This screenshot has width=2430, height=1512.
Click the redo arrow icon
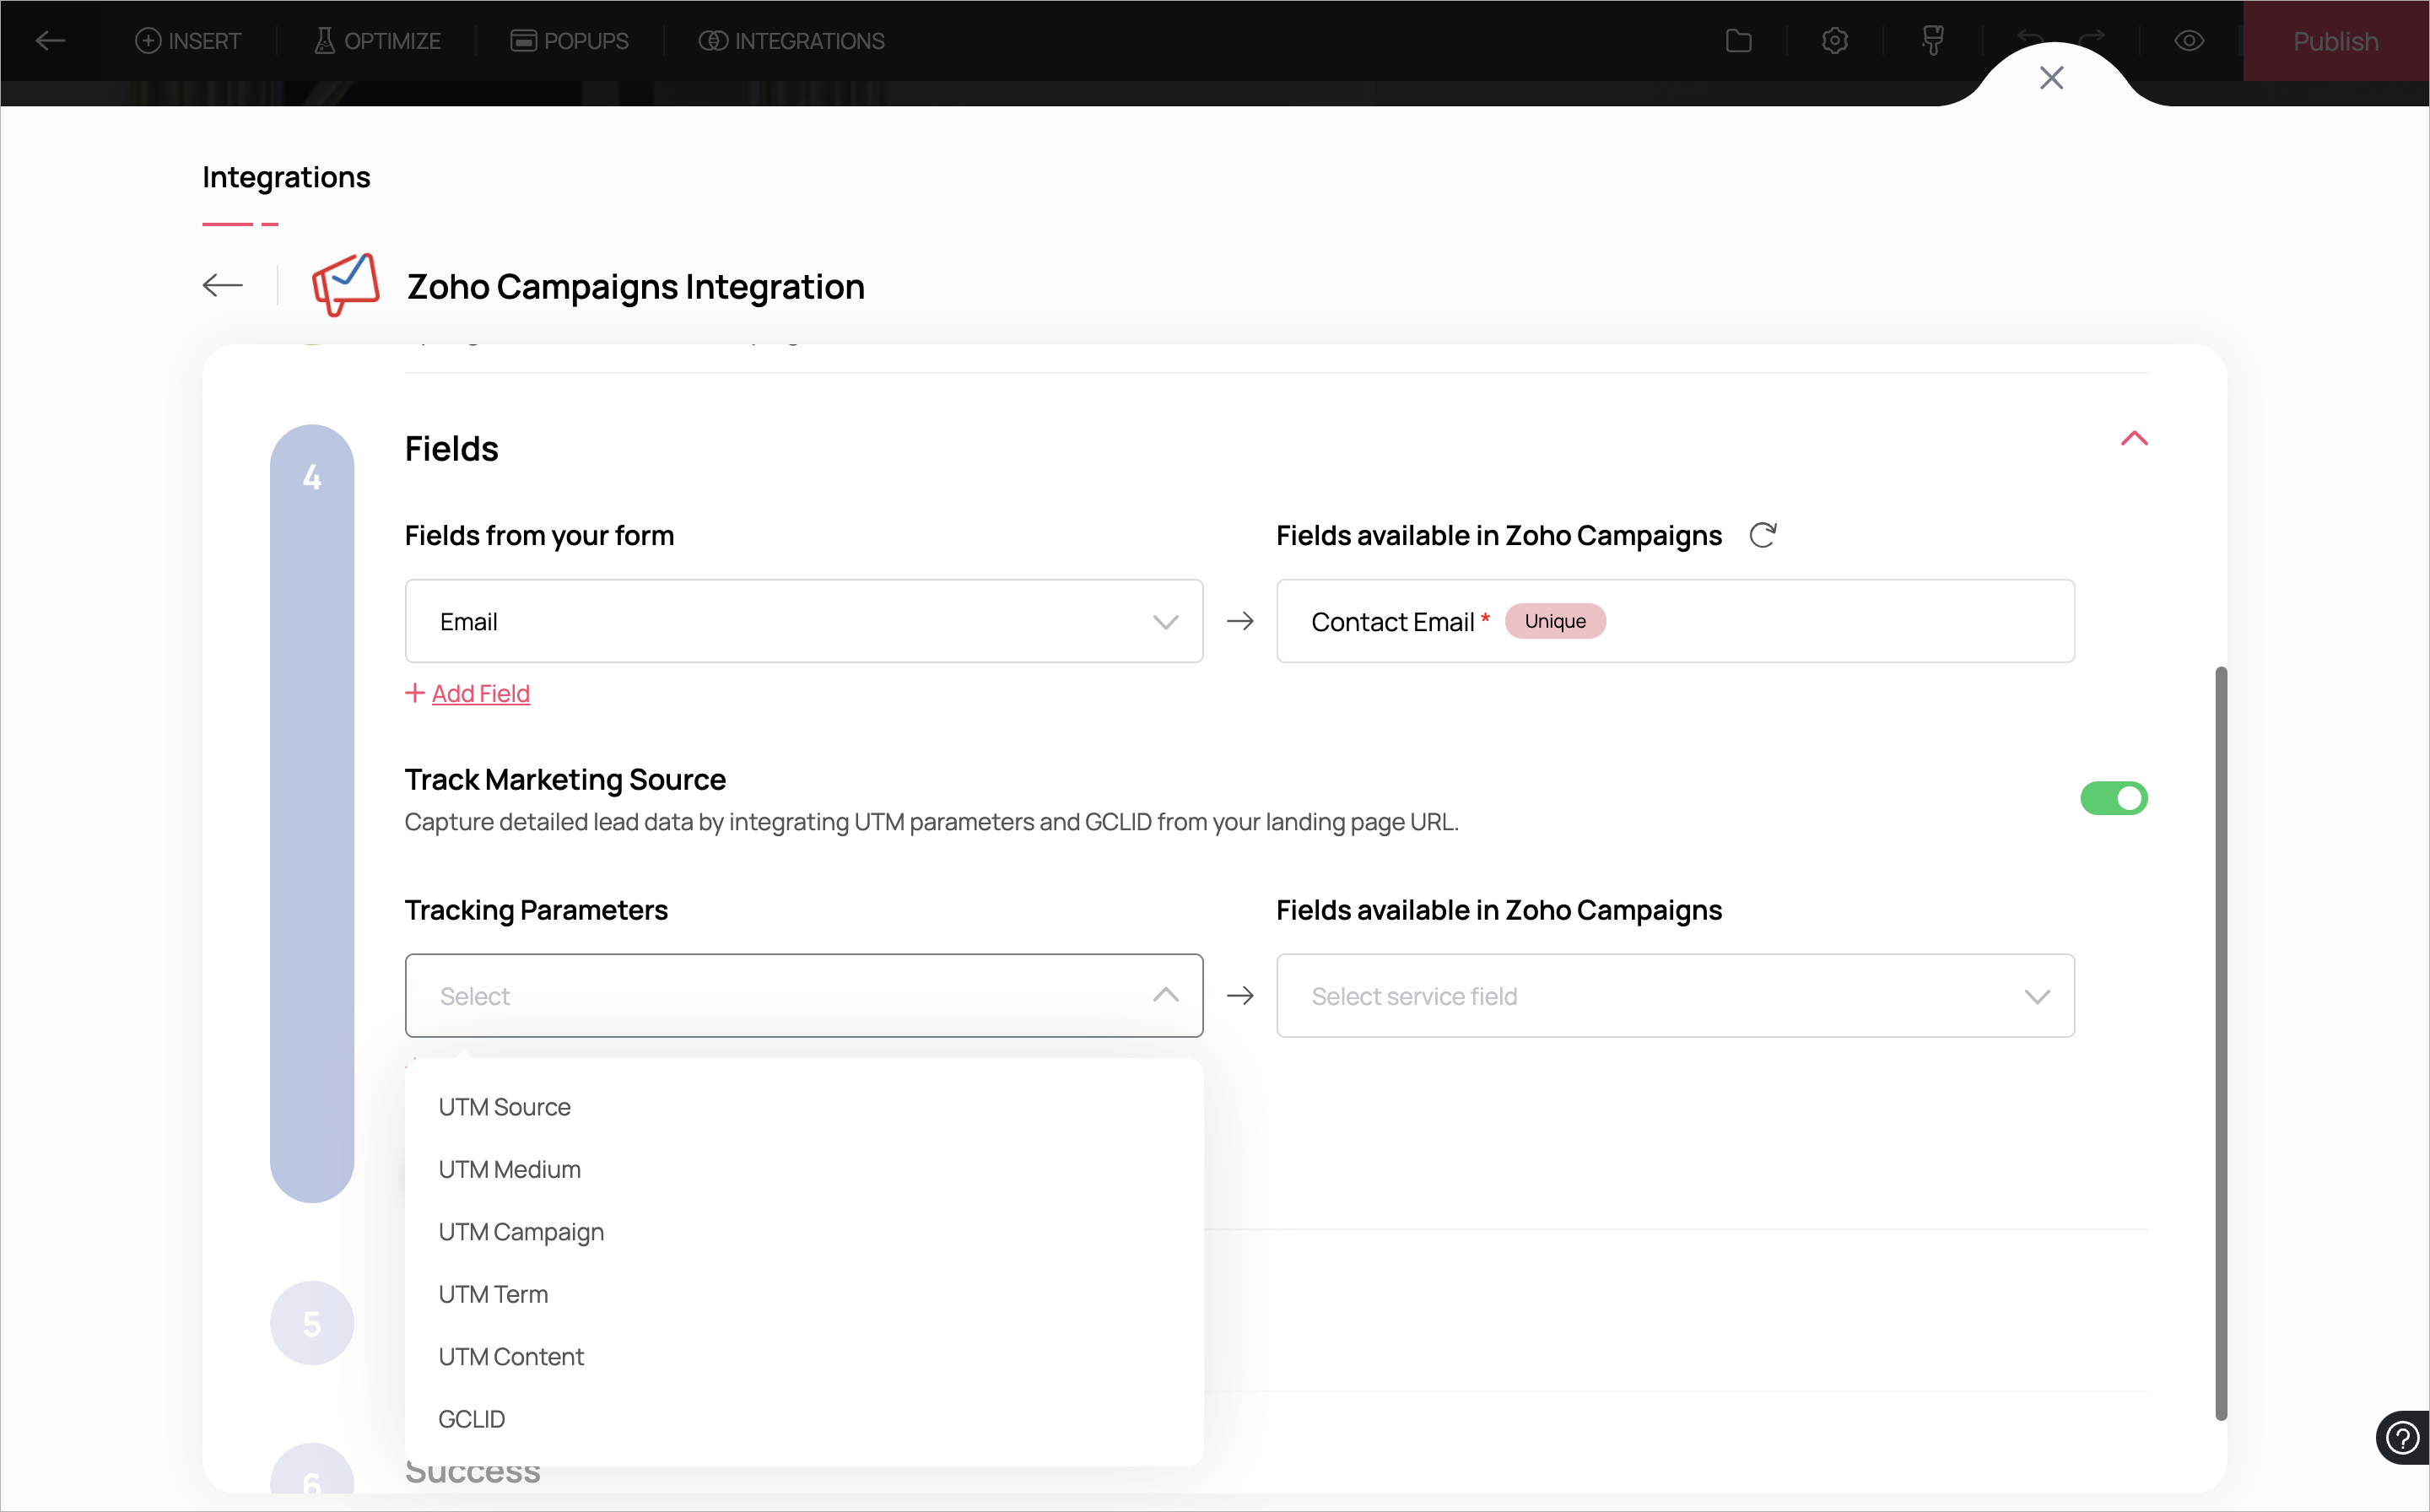click(2092, 38)
